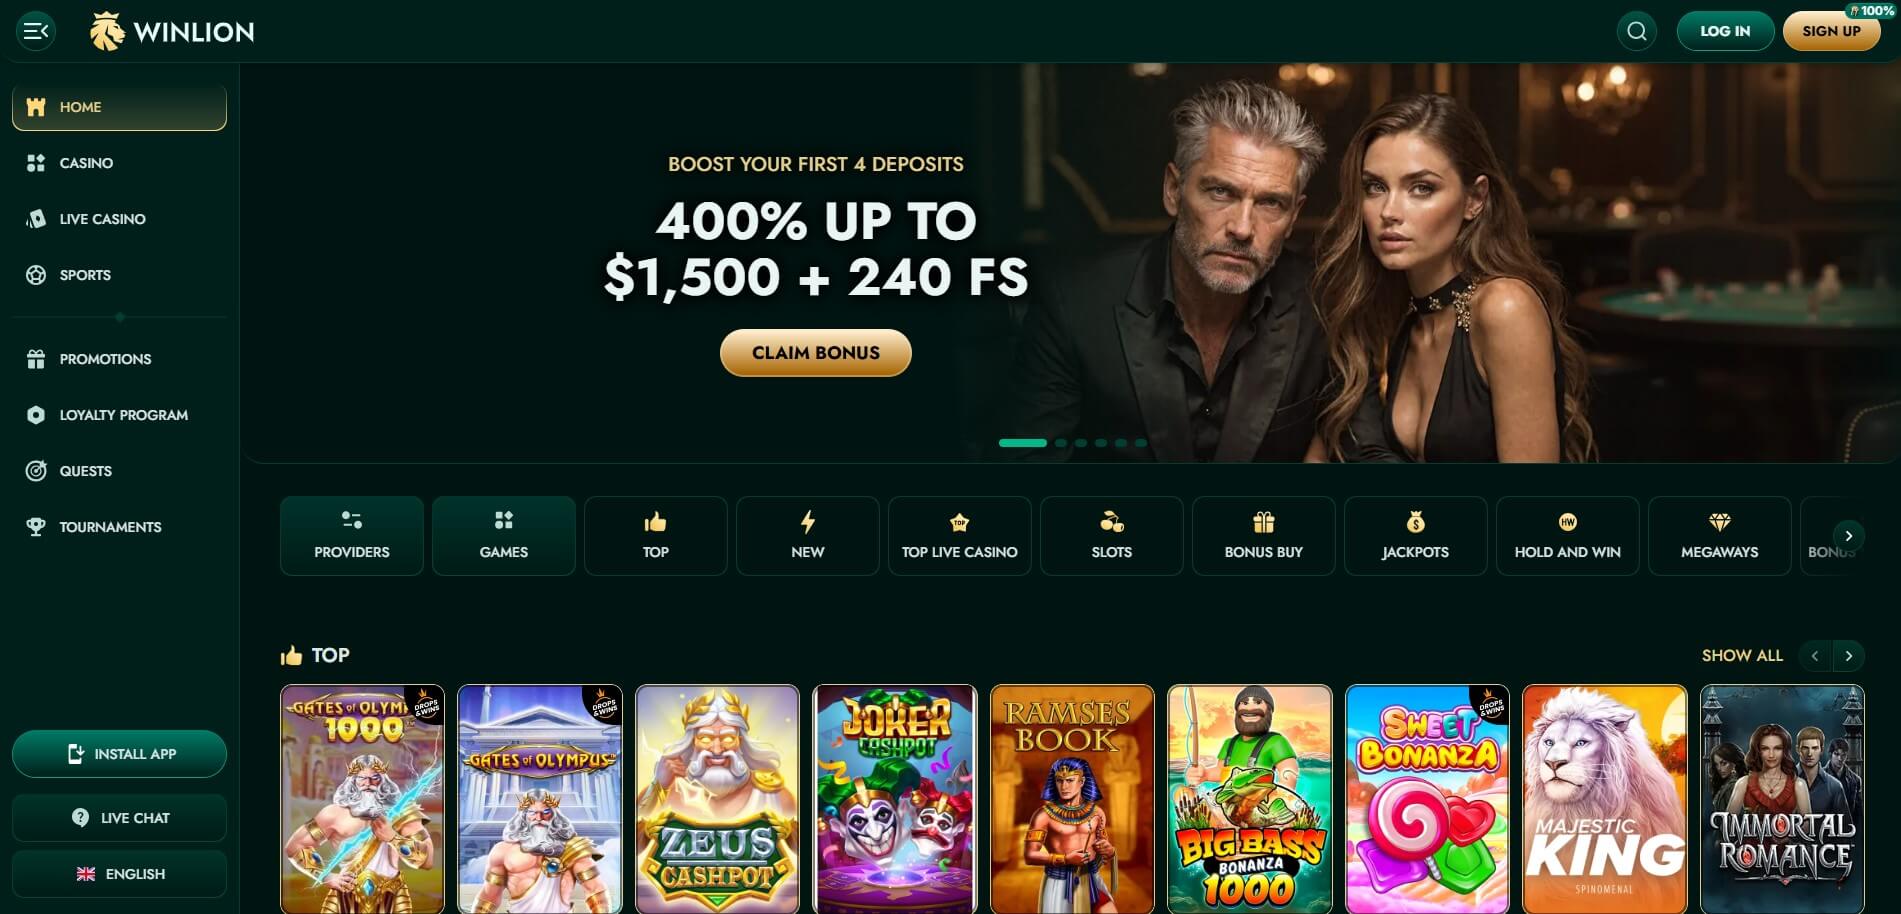Choose the Megaways diamond category

click(x=1719, y=536)
